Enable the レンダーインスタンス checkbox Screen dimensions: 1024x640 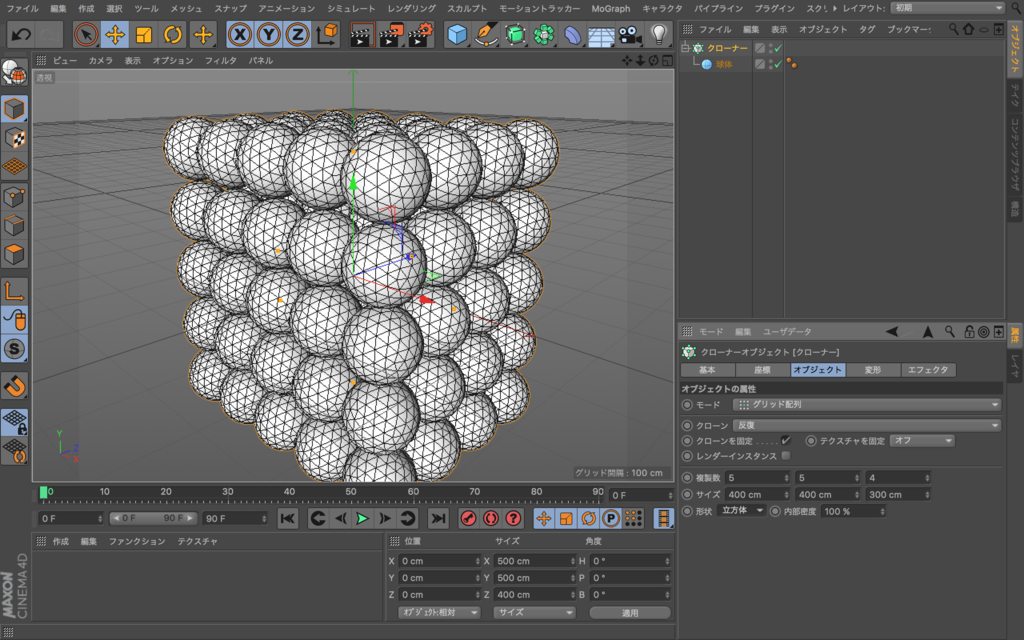click(x=786, y=456)
